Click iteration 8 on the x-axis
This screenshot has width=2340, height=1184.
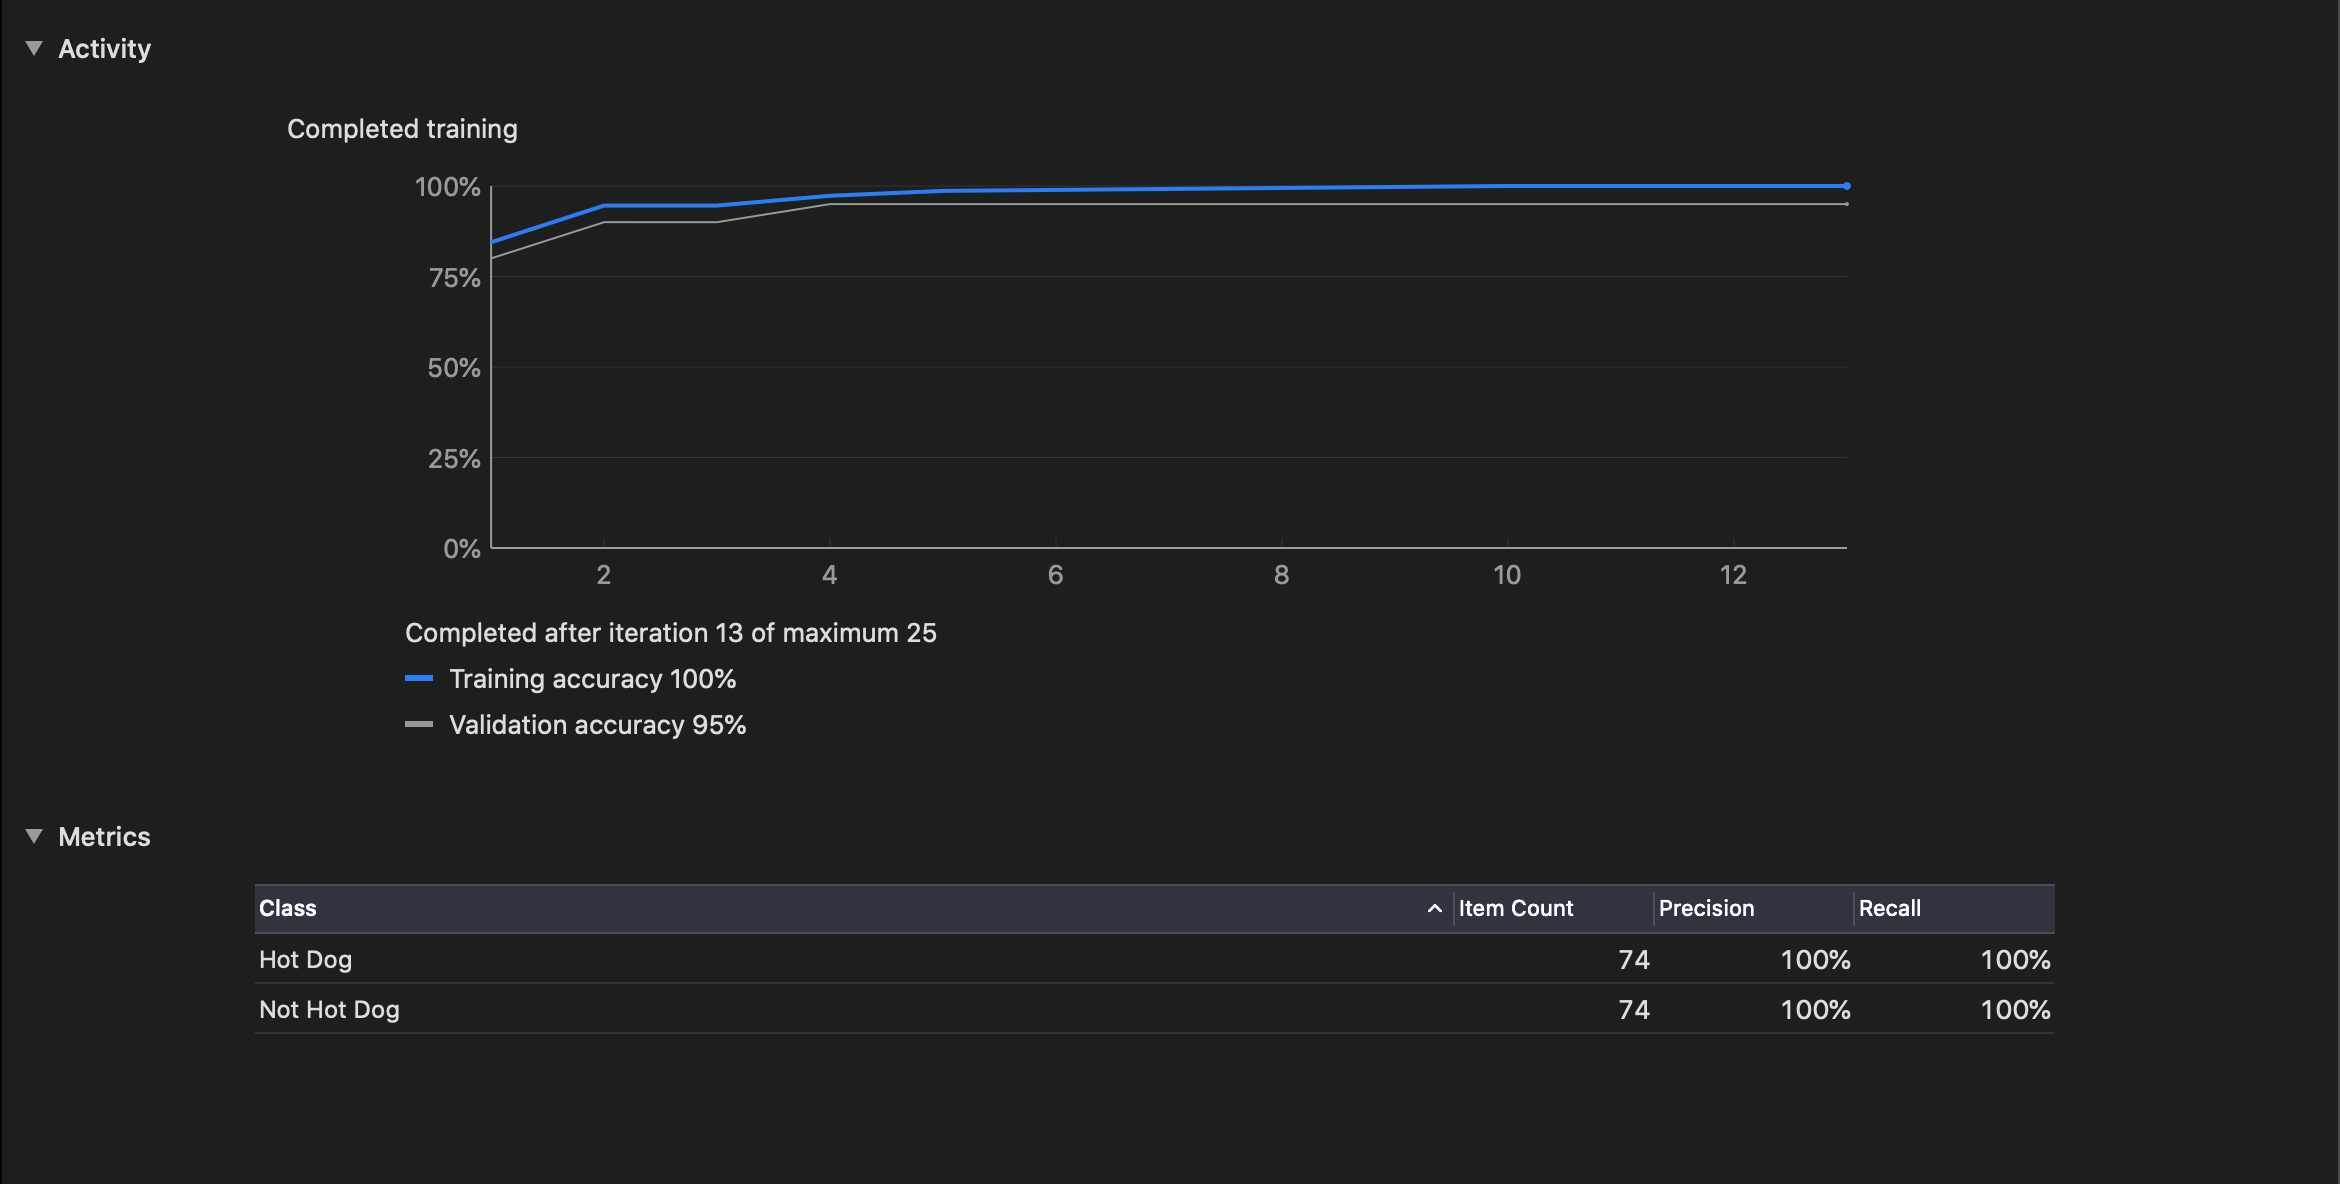click(1281, 575)
